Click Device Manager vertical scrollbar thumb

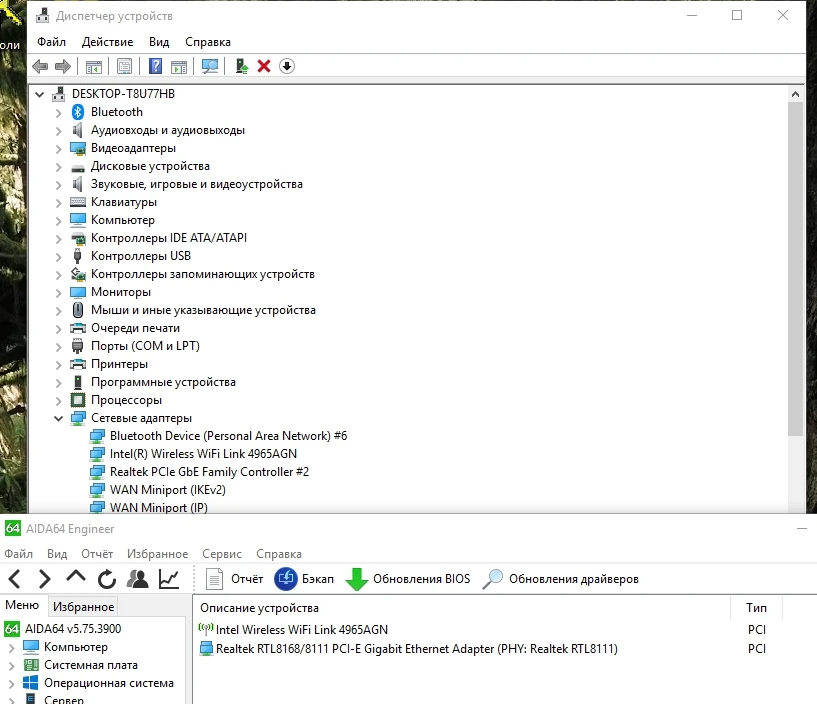click(795, 269)
